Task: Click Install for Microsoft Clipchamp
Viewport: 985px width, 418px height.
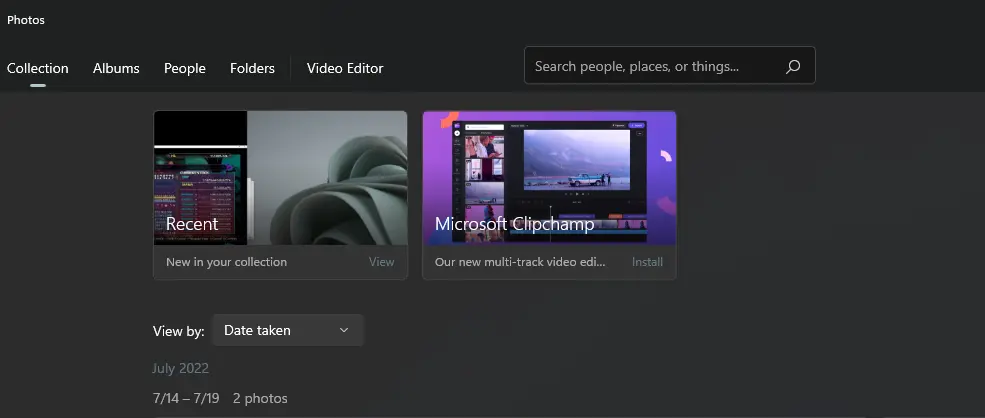Action: click(x=647, y=262)
